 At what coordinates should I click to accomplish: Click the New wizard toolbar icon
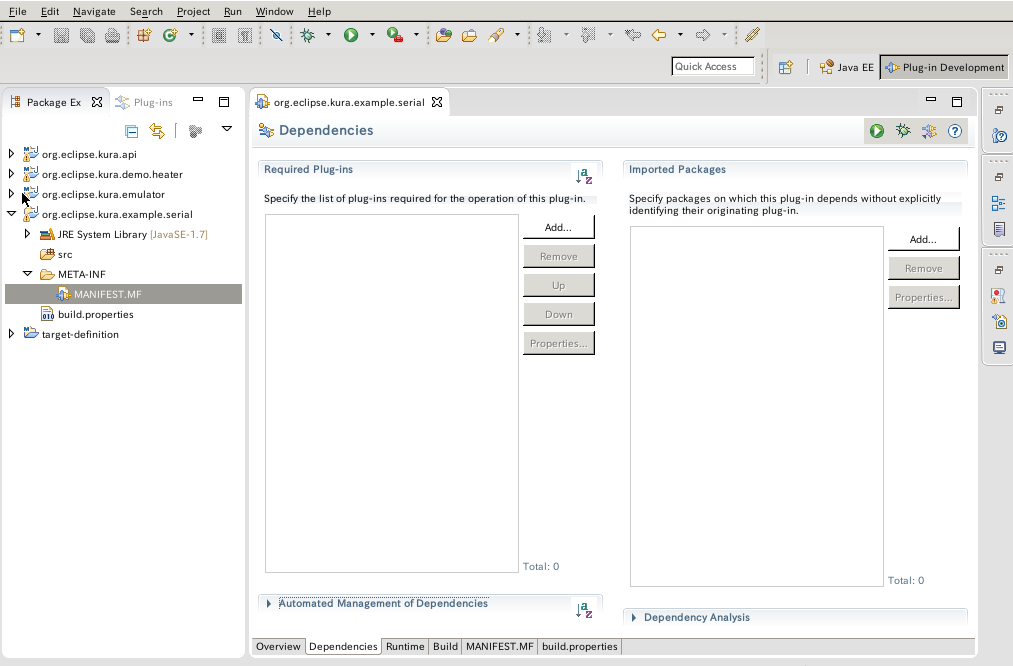click(x=17, y=36)
